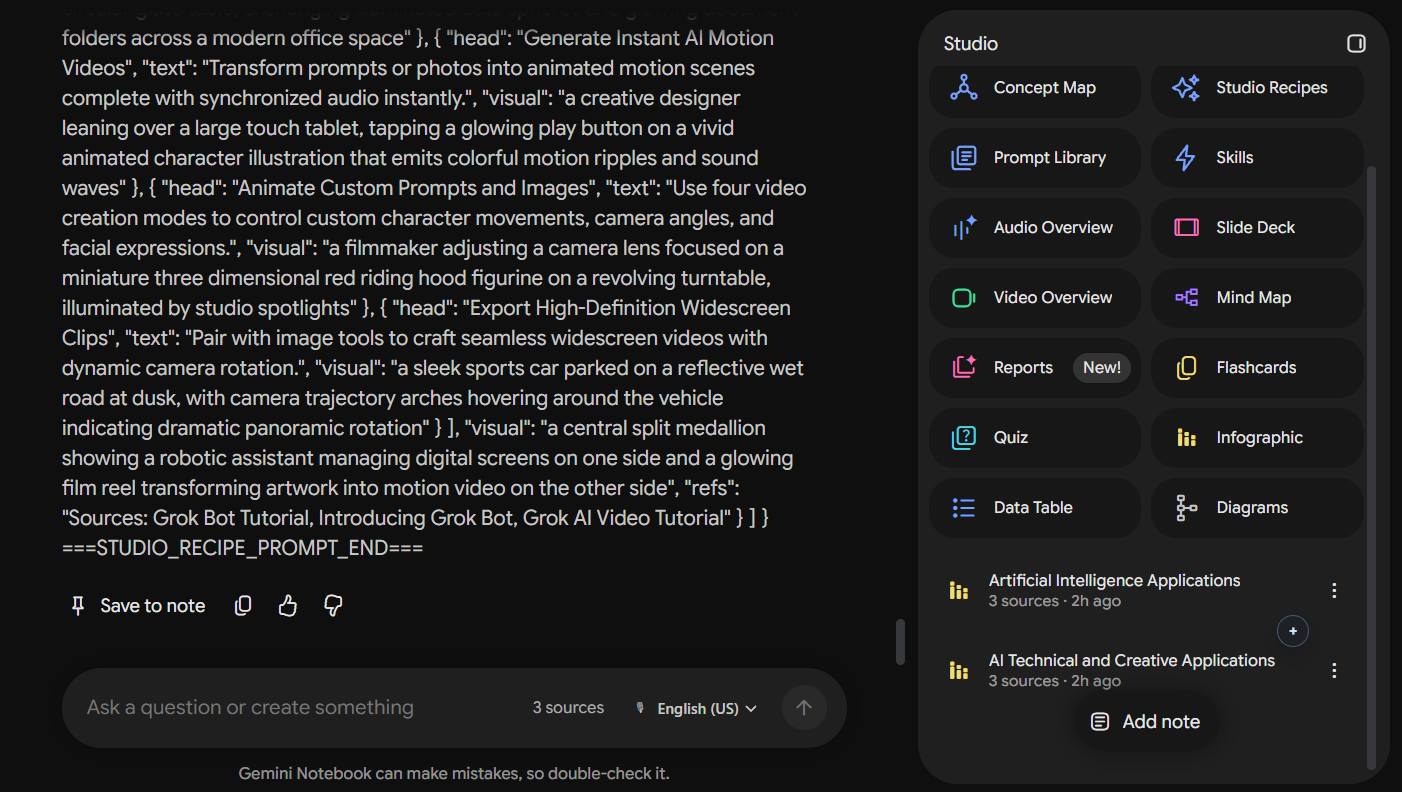Collapse the Studio panel

[x=1356, y=43]
